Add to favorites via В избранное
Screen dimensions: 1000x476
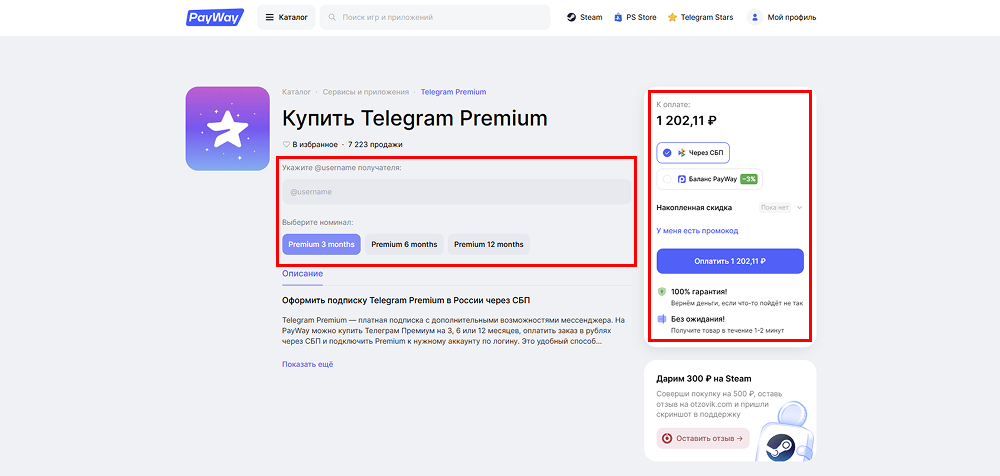(310, 144)
